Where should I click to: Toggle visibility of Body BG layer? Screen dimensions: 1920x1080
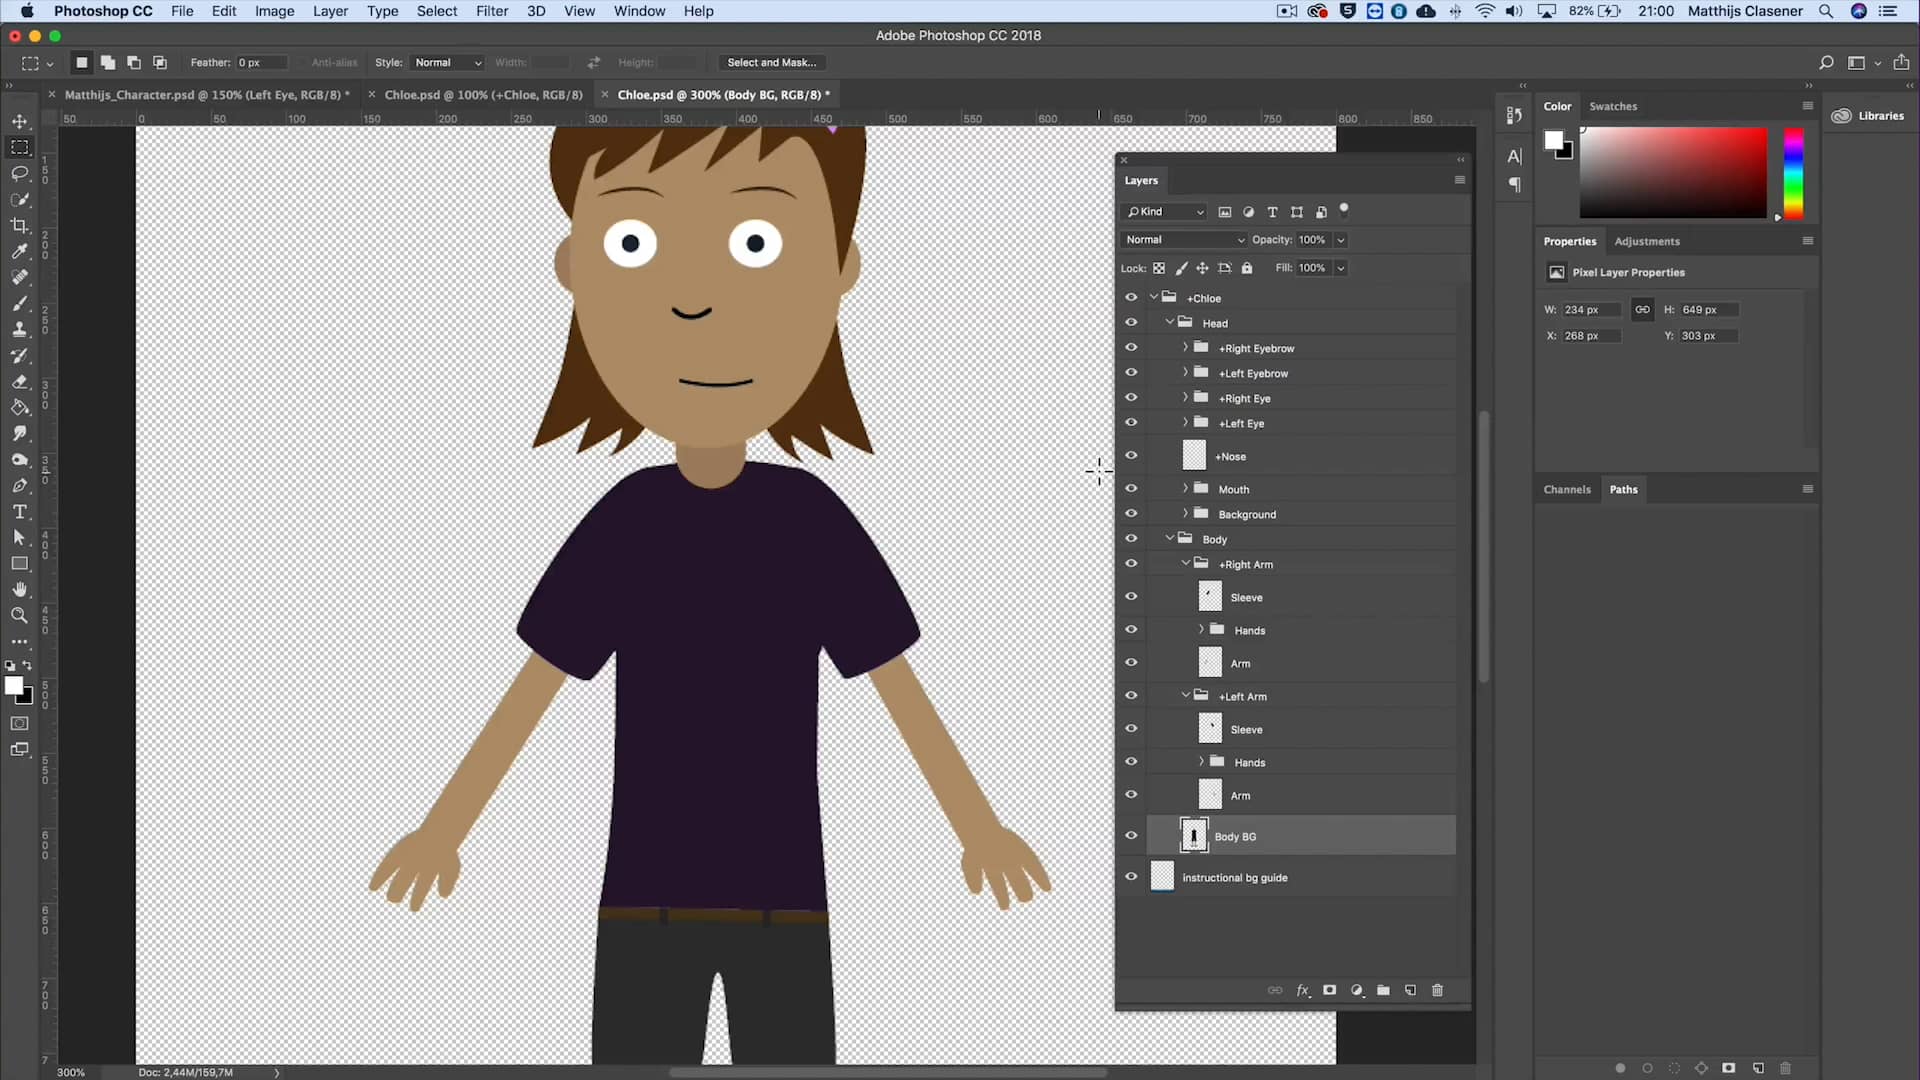point(1130,835)
